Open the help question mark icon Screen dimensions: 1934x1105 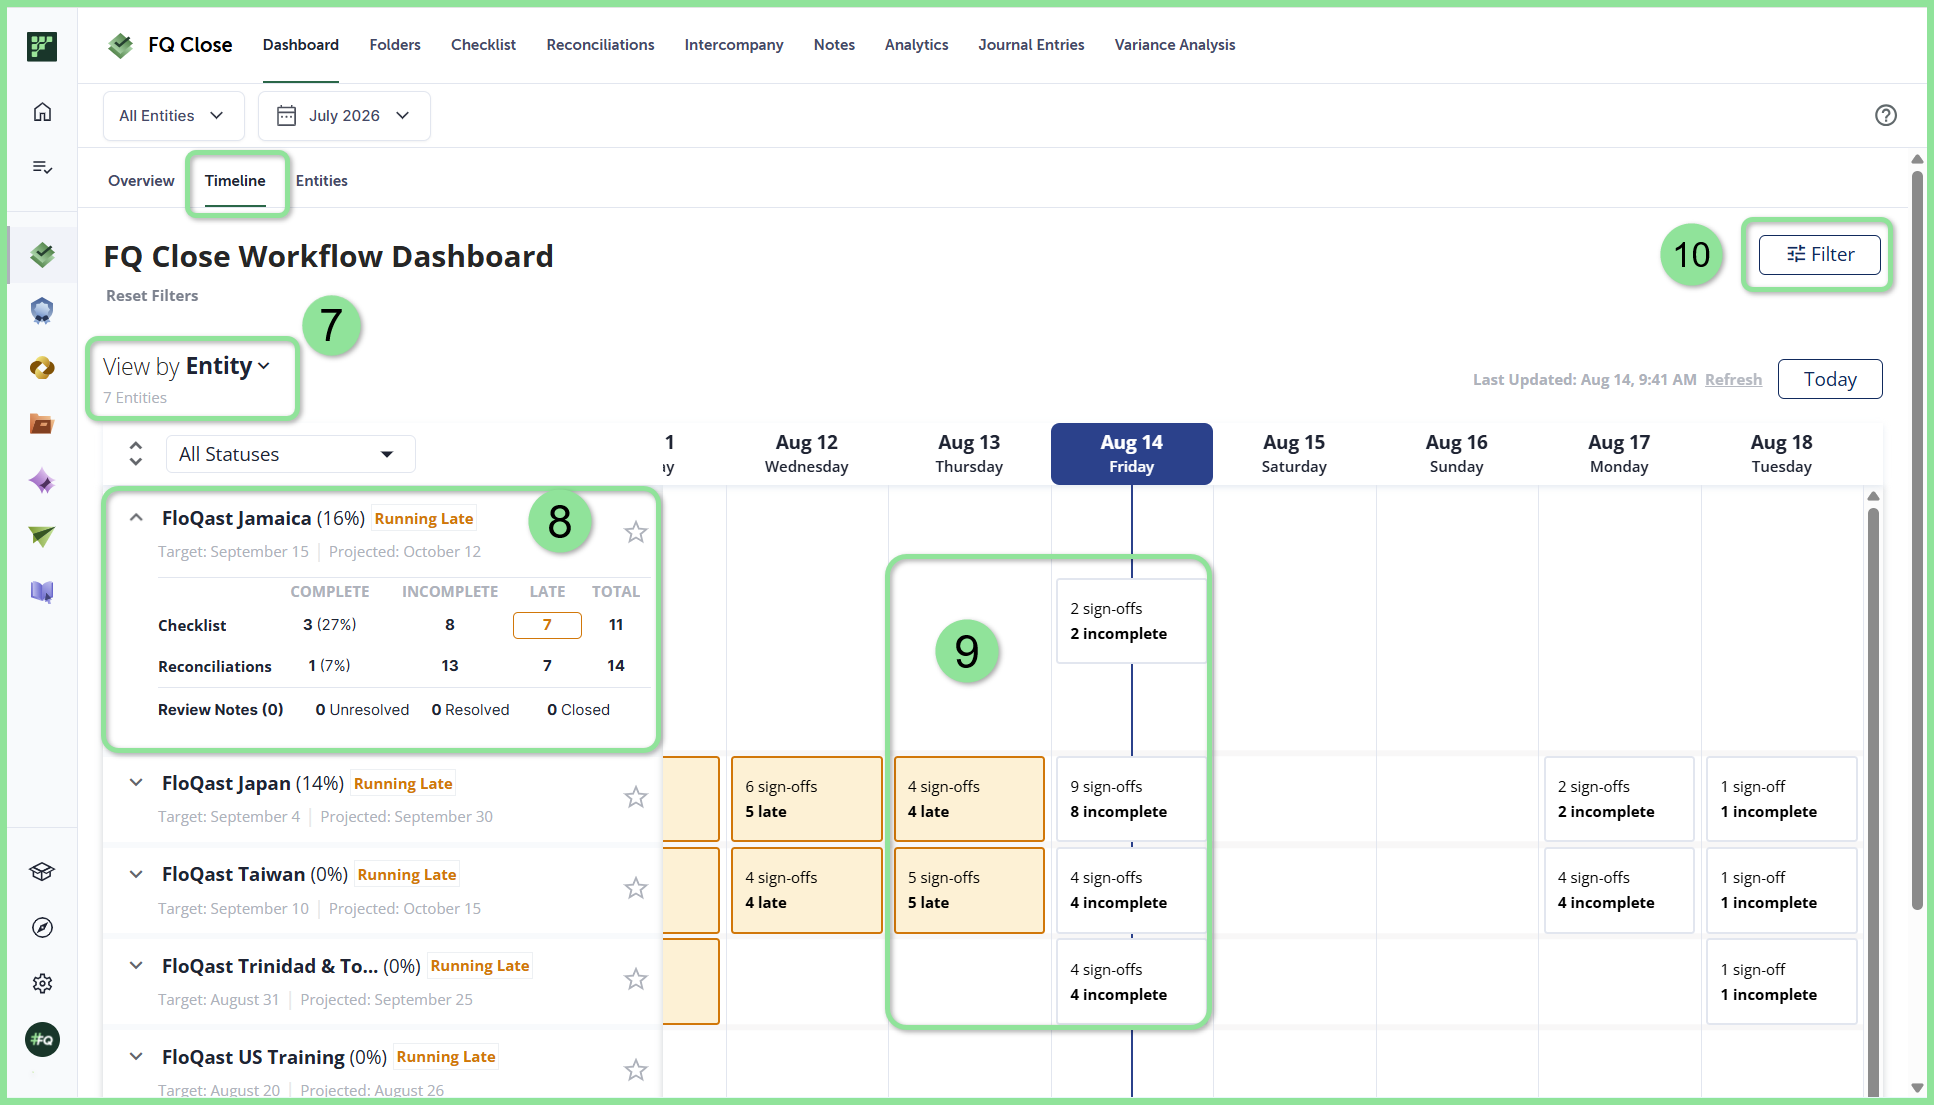click(x=1886, y=115)
